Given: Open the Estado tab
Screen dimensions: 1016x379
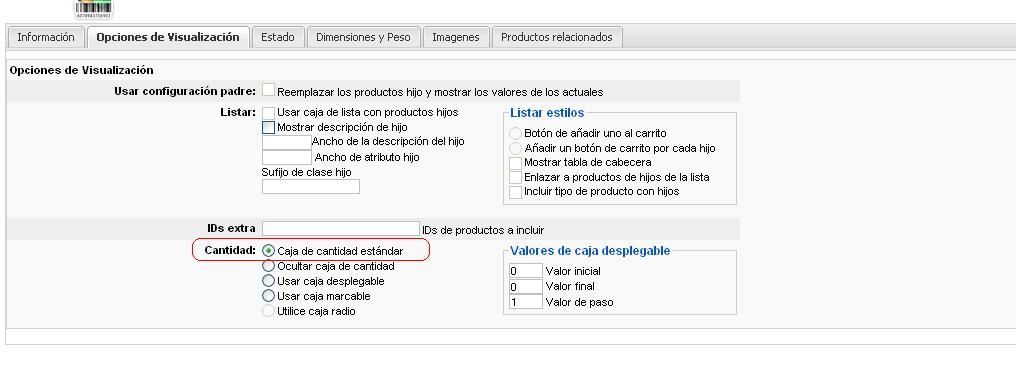Looking at the screenshot, I should [x=278, y=37].
